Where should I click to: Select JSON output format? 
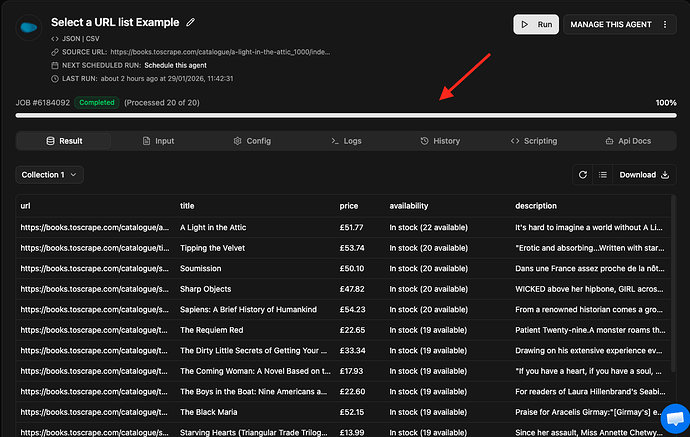[70, 39]
